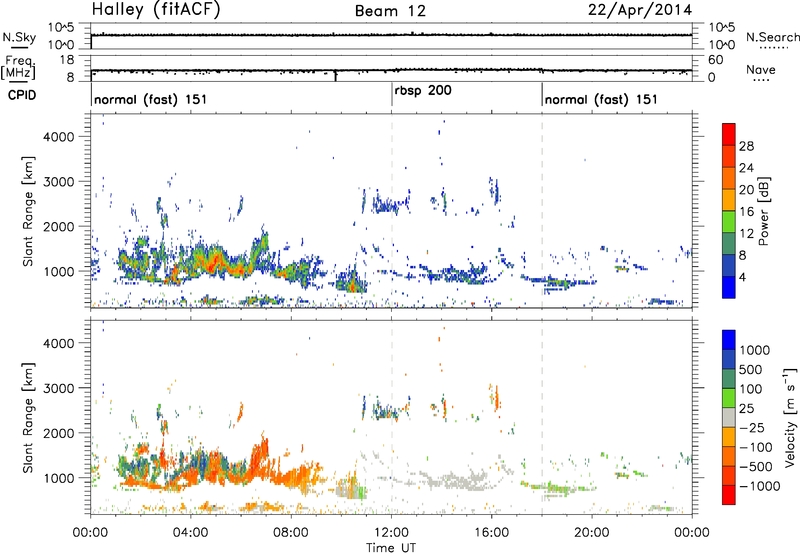Image resolution: width=800 pixels, height=554 pixels.
Task: Click the date '22/Apr/2014'
Action: click(x=640, y=10)
